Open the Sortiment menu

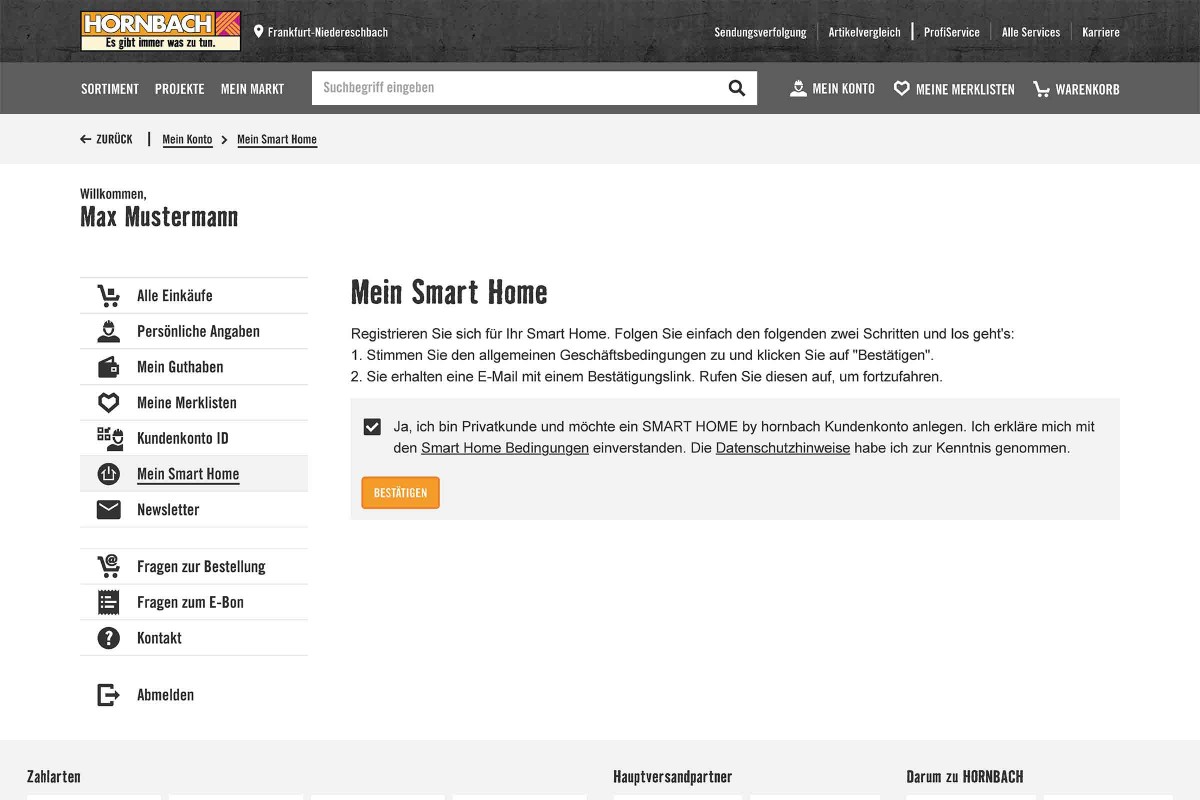(110, 88)
